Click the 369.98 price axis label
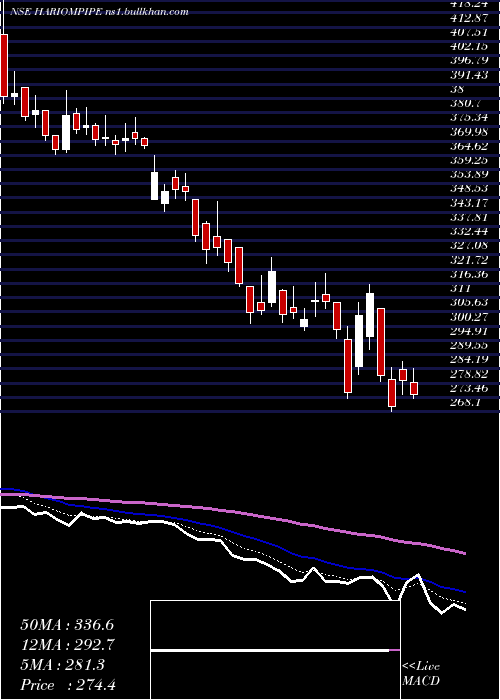The width and height of the screenshot is (500, 700). [x=471, y=132]
